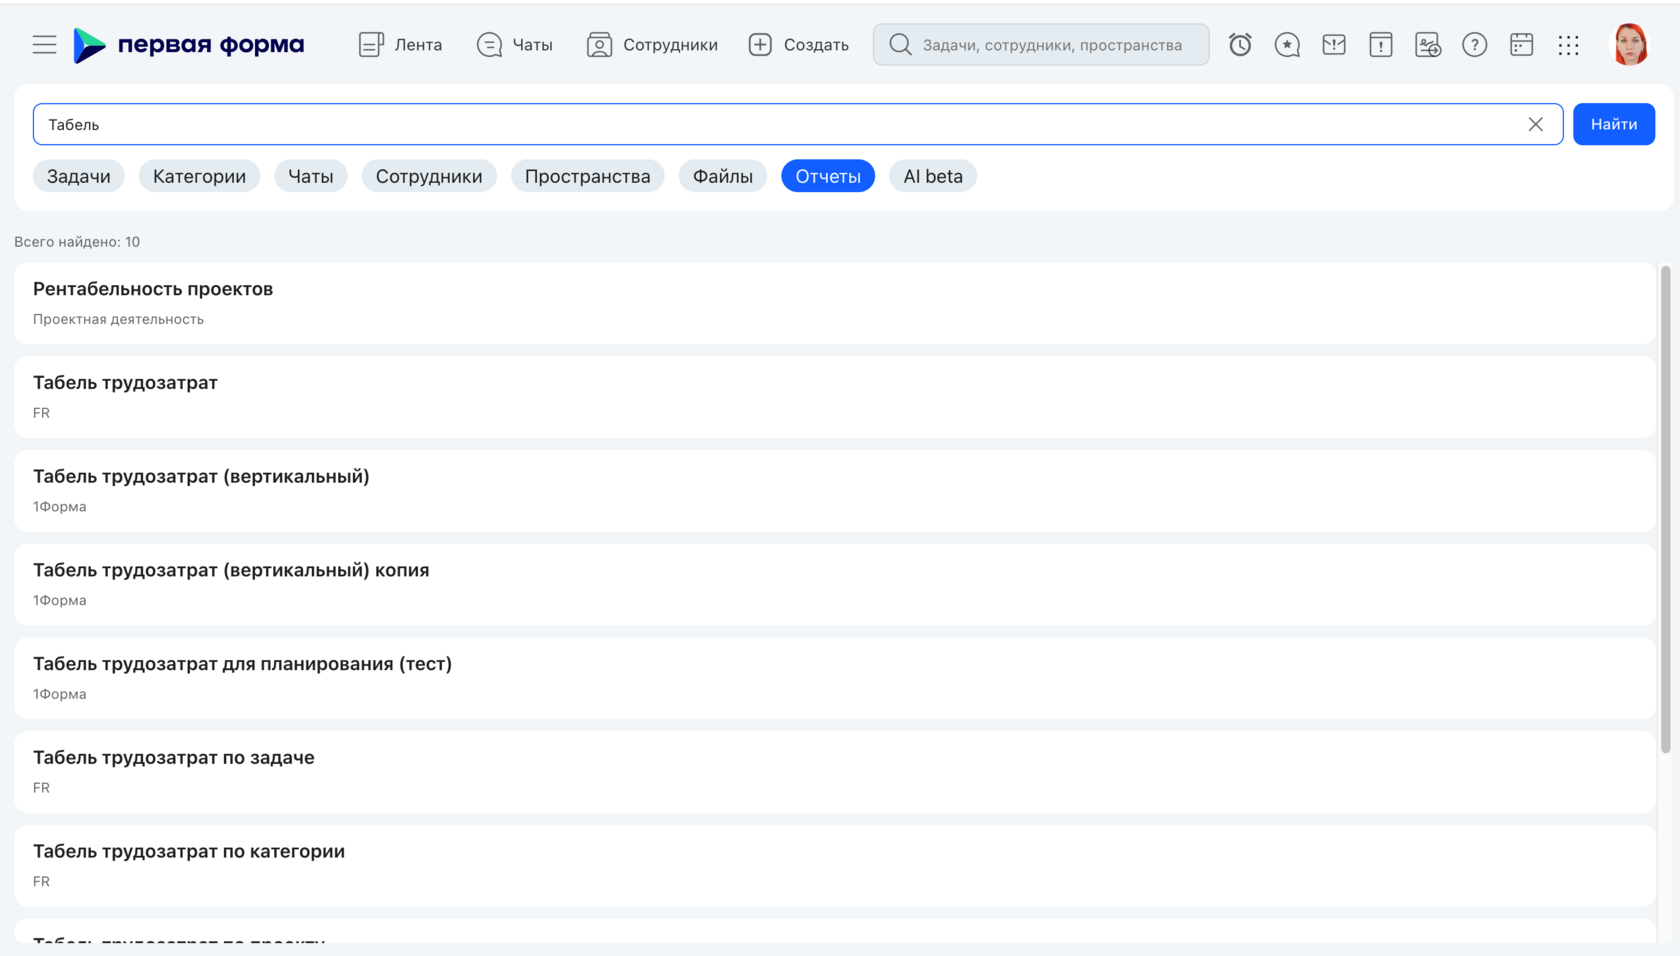The width and height of the screenshot is (1680, 956).
Task: Open the alarm clock reminders icon
Action: 1240,44
